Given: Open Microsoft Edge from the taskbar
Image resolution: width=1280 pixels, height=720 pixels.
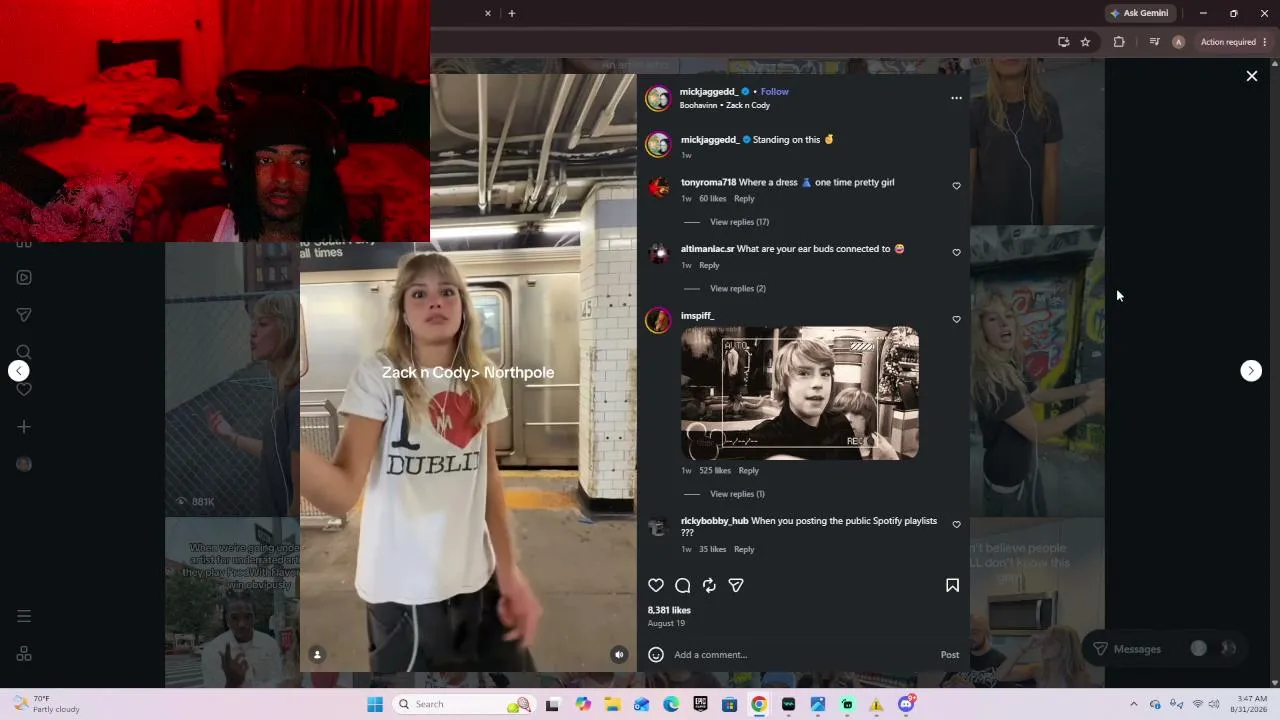Looking at the screenshot, I should click(671, 705).
